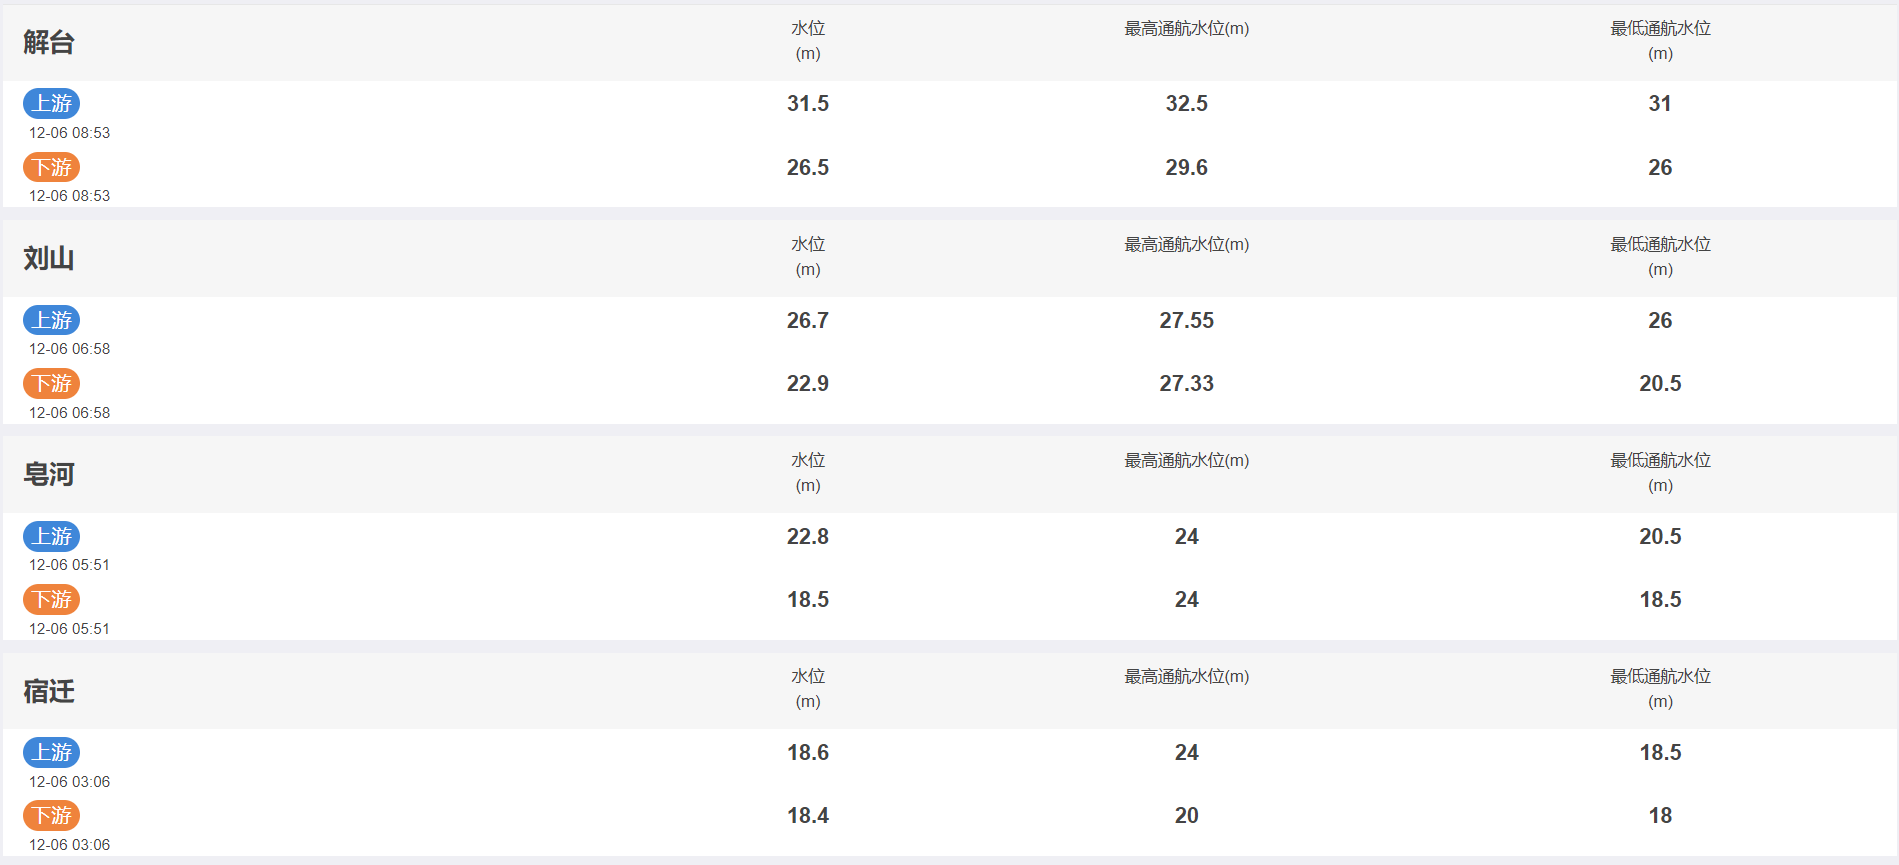Select the 上游 badge under 宿迁
1899x865 pixels.
51,752
